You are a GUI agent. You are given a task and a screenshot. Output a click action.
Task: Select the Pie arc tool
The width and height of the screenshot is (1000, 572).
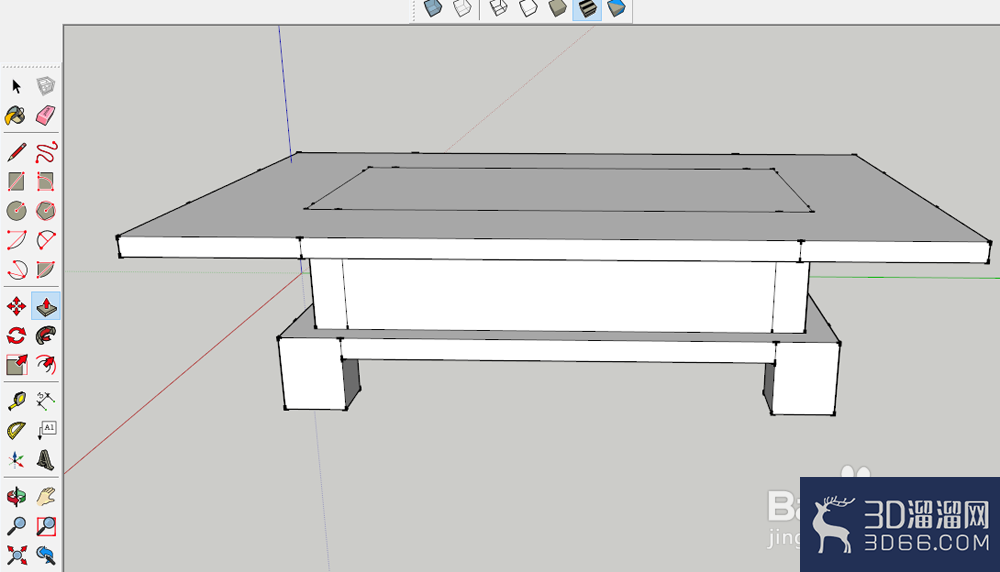pos(46,269)
